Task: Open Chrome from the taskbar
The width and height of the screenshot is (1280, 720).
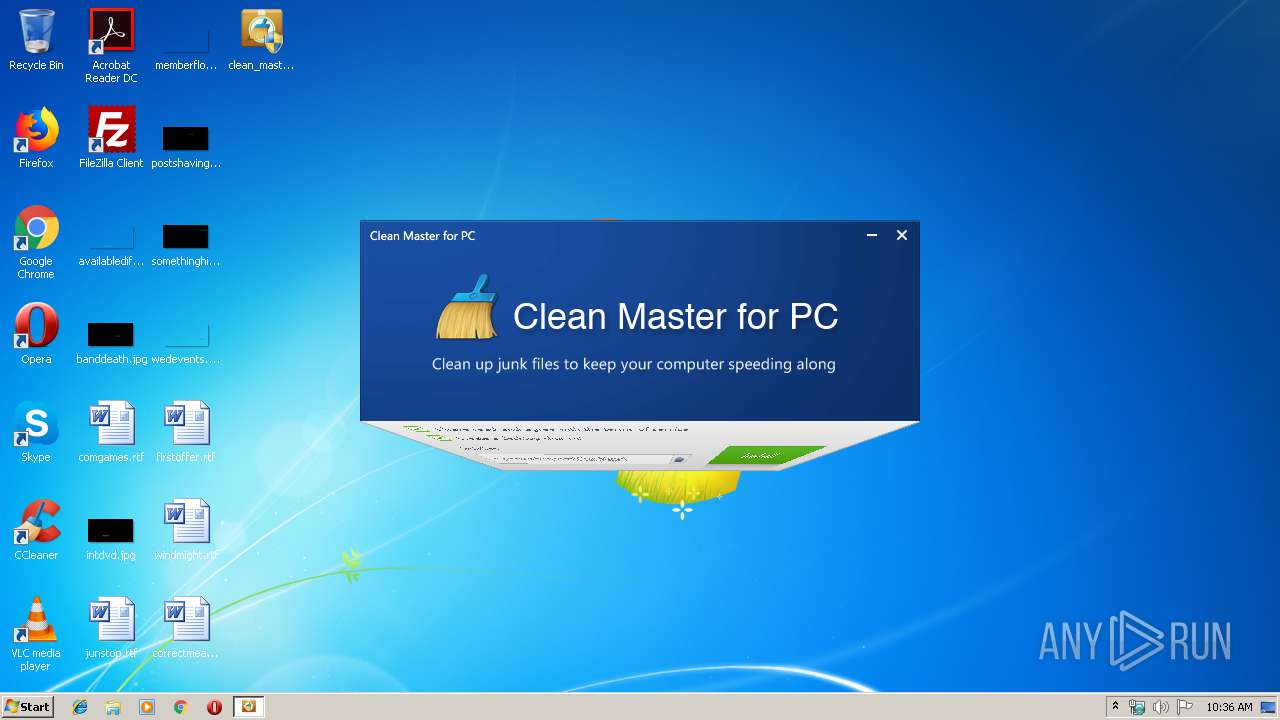Action: tap(180, 707)
